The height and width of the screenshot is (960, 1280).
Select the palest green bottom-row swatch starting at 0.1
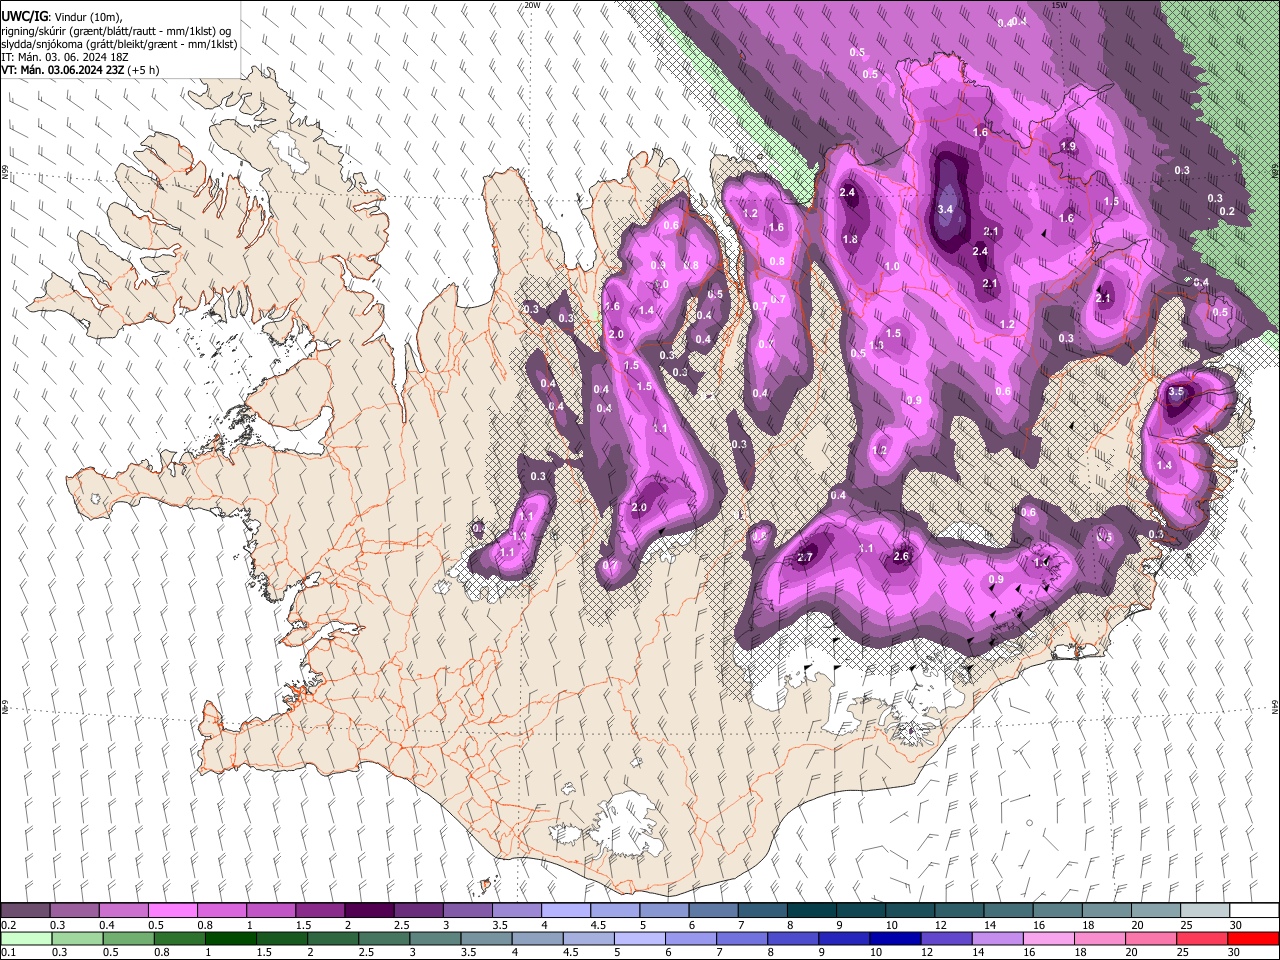click(26, 938)
